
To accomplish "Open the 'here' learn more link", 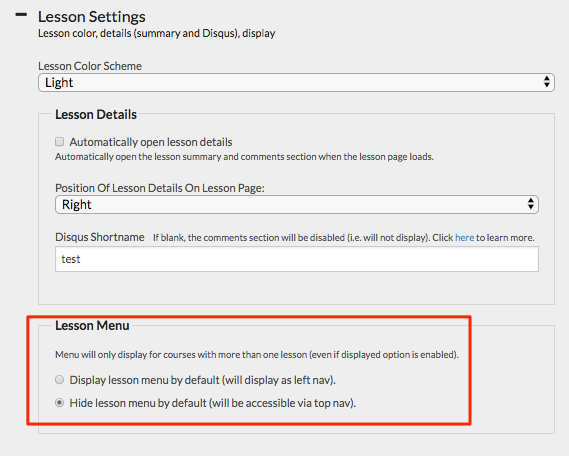I will [464, 238].
